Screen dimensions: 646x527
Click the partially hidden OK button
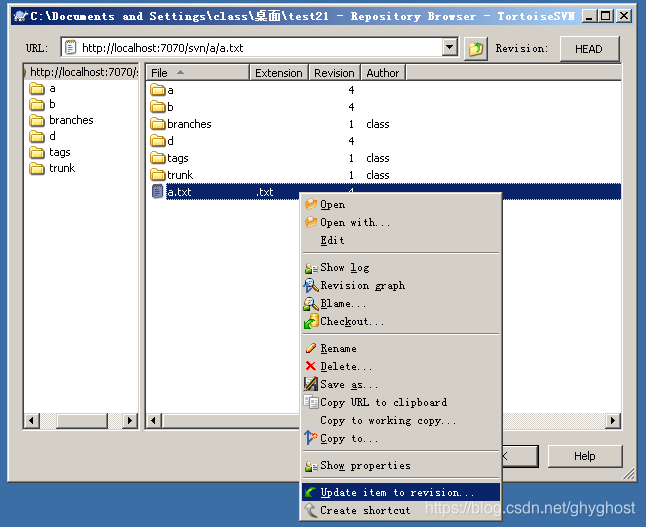tap(520, 456)
